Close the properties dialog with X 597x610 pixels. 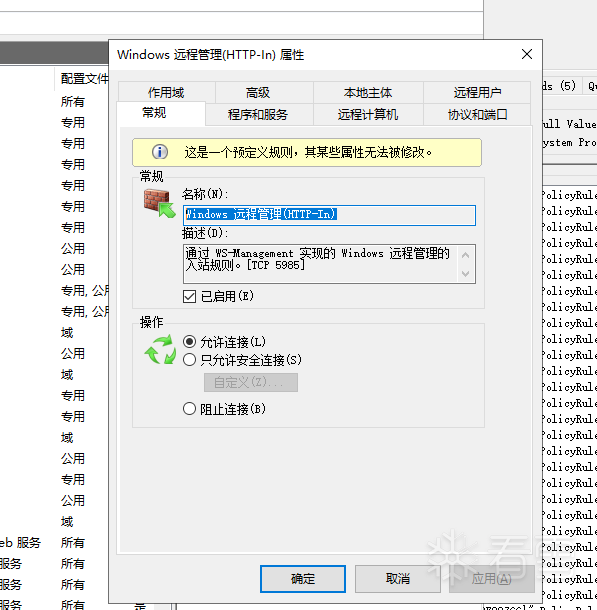tap(527, 54)
